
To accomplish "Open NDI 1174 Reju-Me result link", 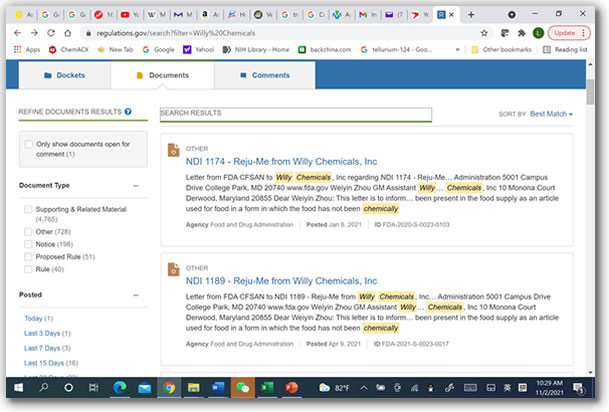I will click(x=281, y=162).
